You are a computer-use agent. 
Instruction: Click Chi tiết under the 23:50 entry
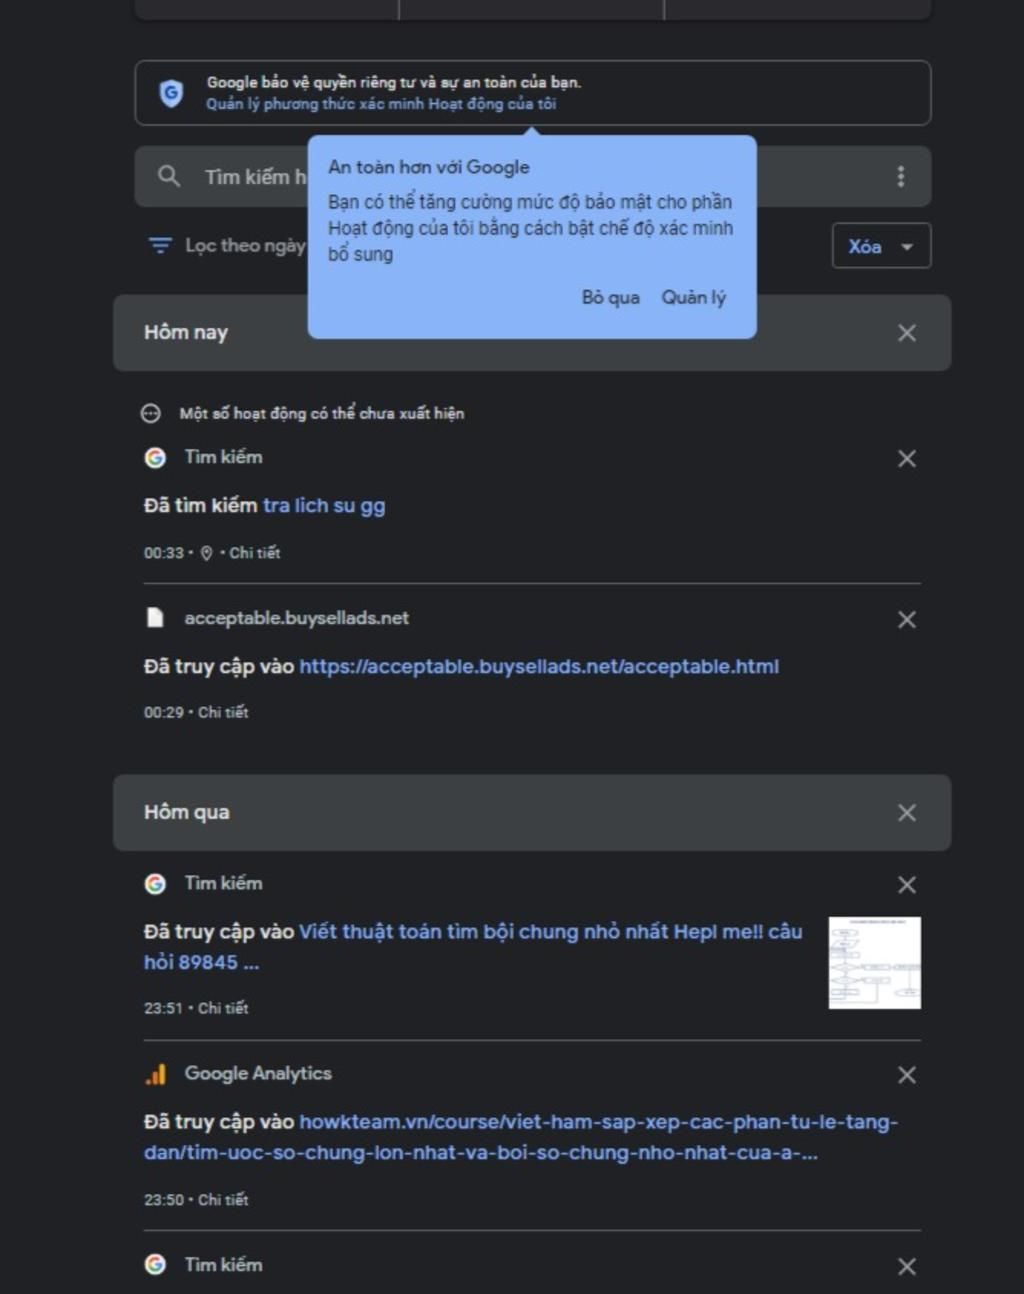[x=223, y=1199]
